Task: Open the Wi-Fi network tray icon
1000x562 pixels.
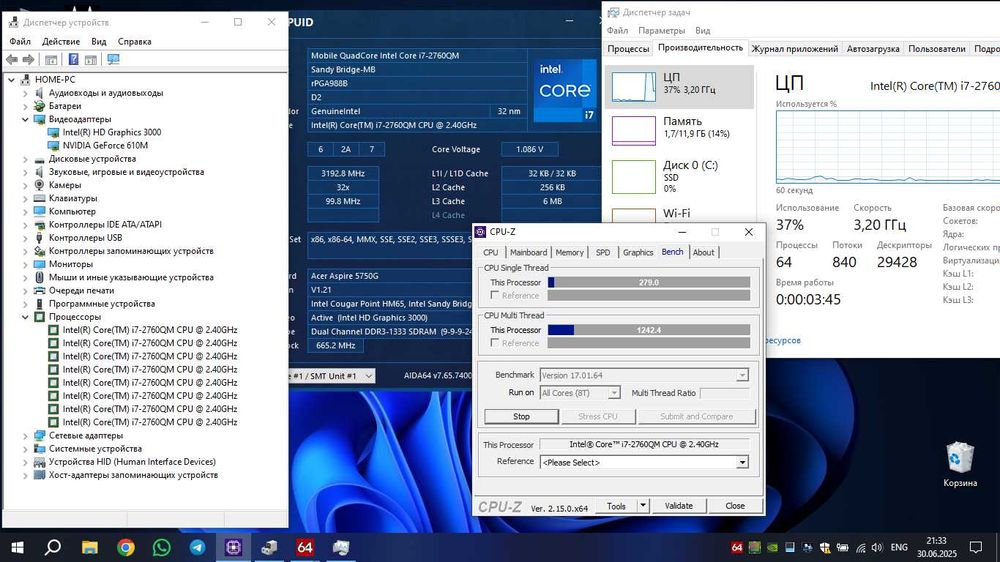Action: pyautogui.click(x=860, y=547)
